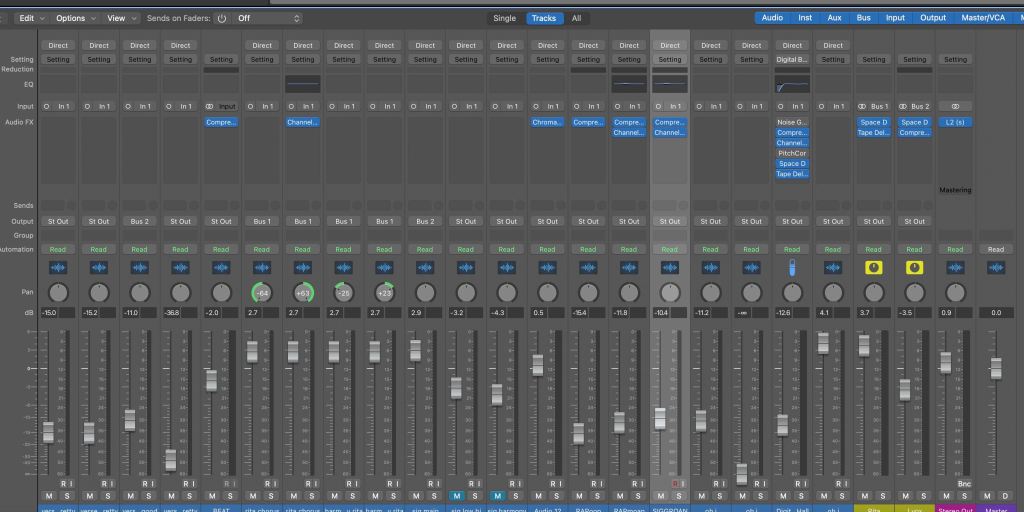Click the yellow knob icon on Bus 2 strip

914,268
